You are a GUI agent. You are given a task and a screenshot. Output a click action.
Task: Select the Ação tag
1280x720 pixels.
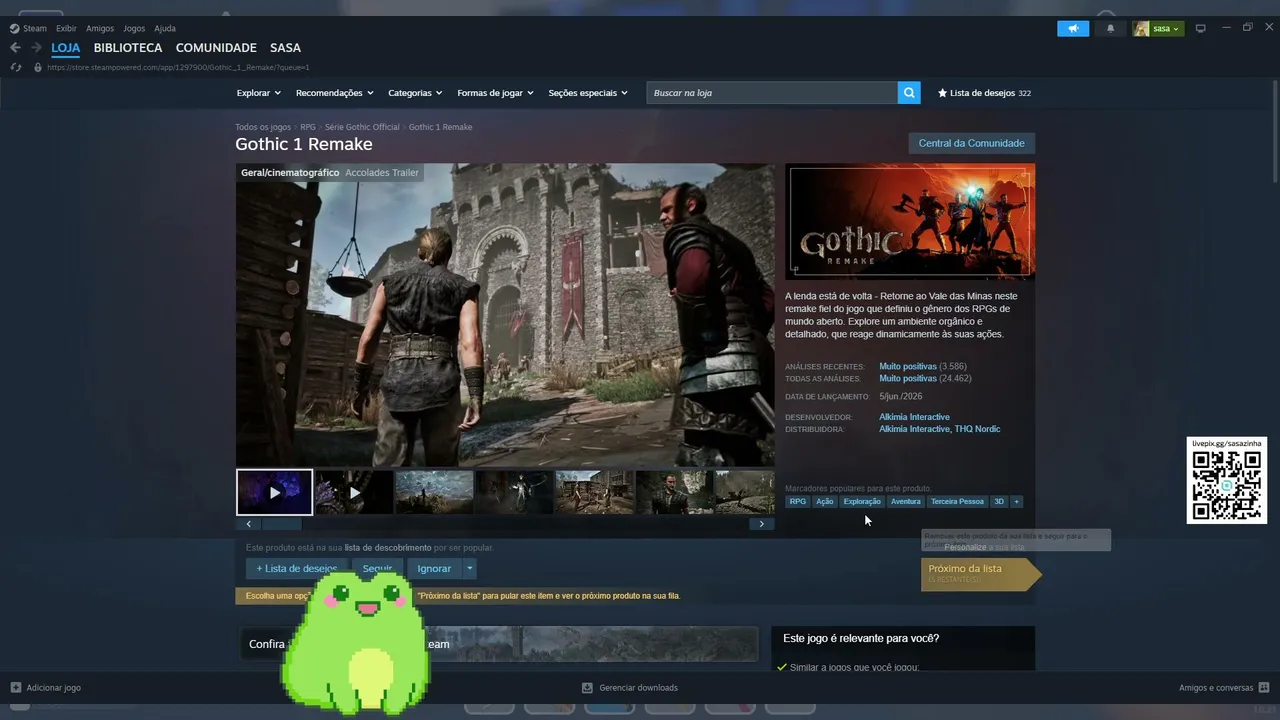(825, 502)
